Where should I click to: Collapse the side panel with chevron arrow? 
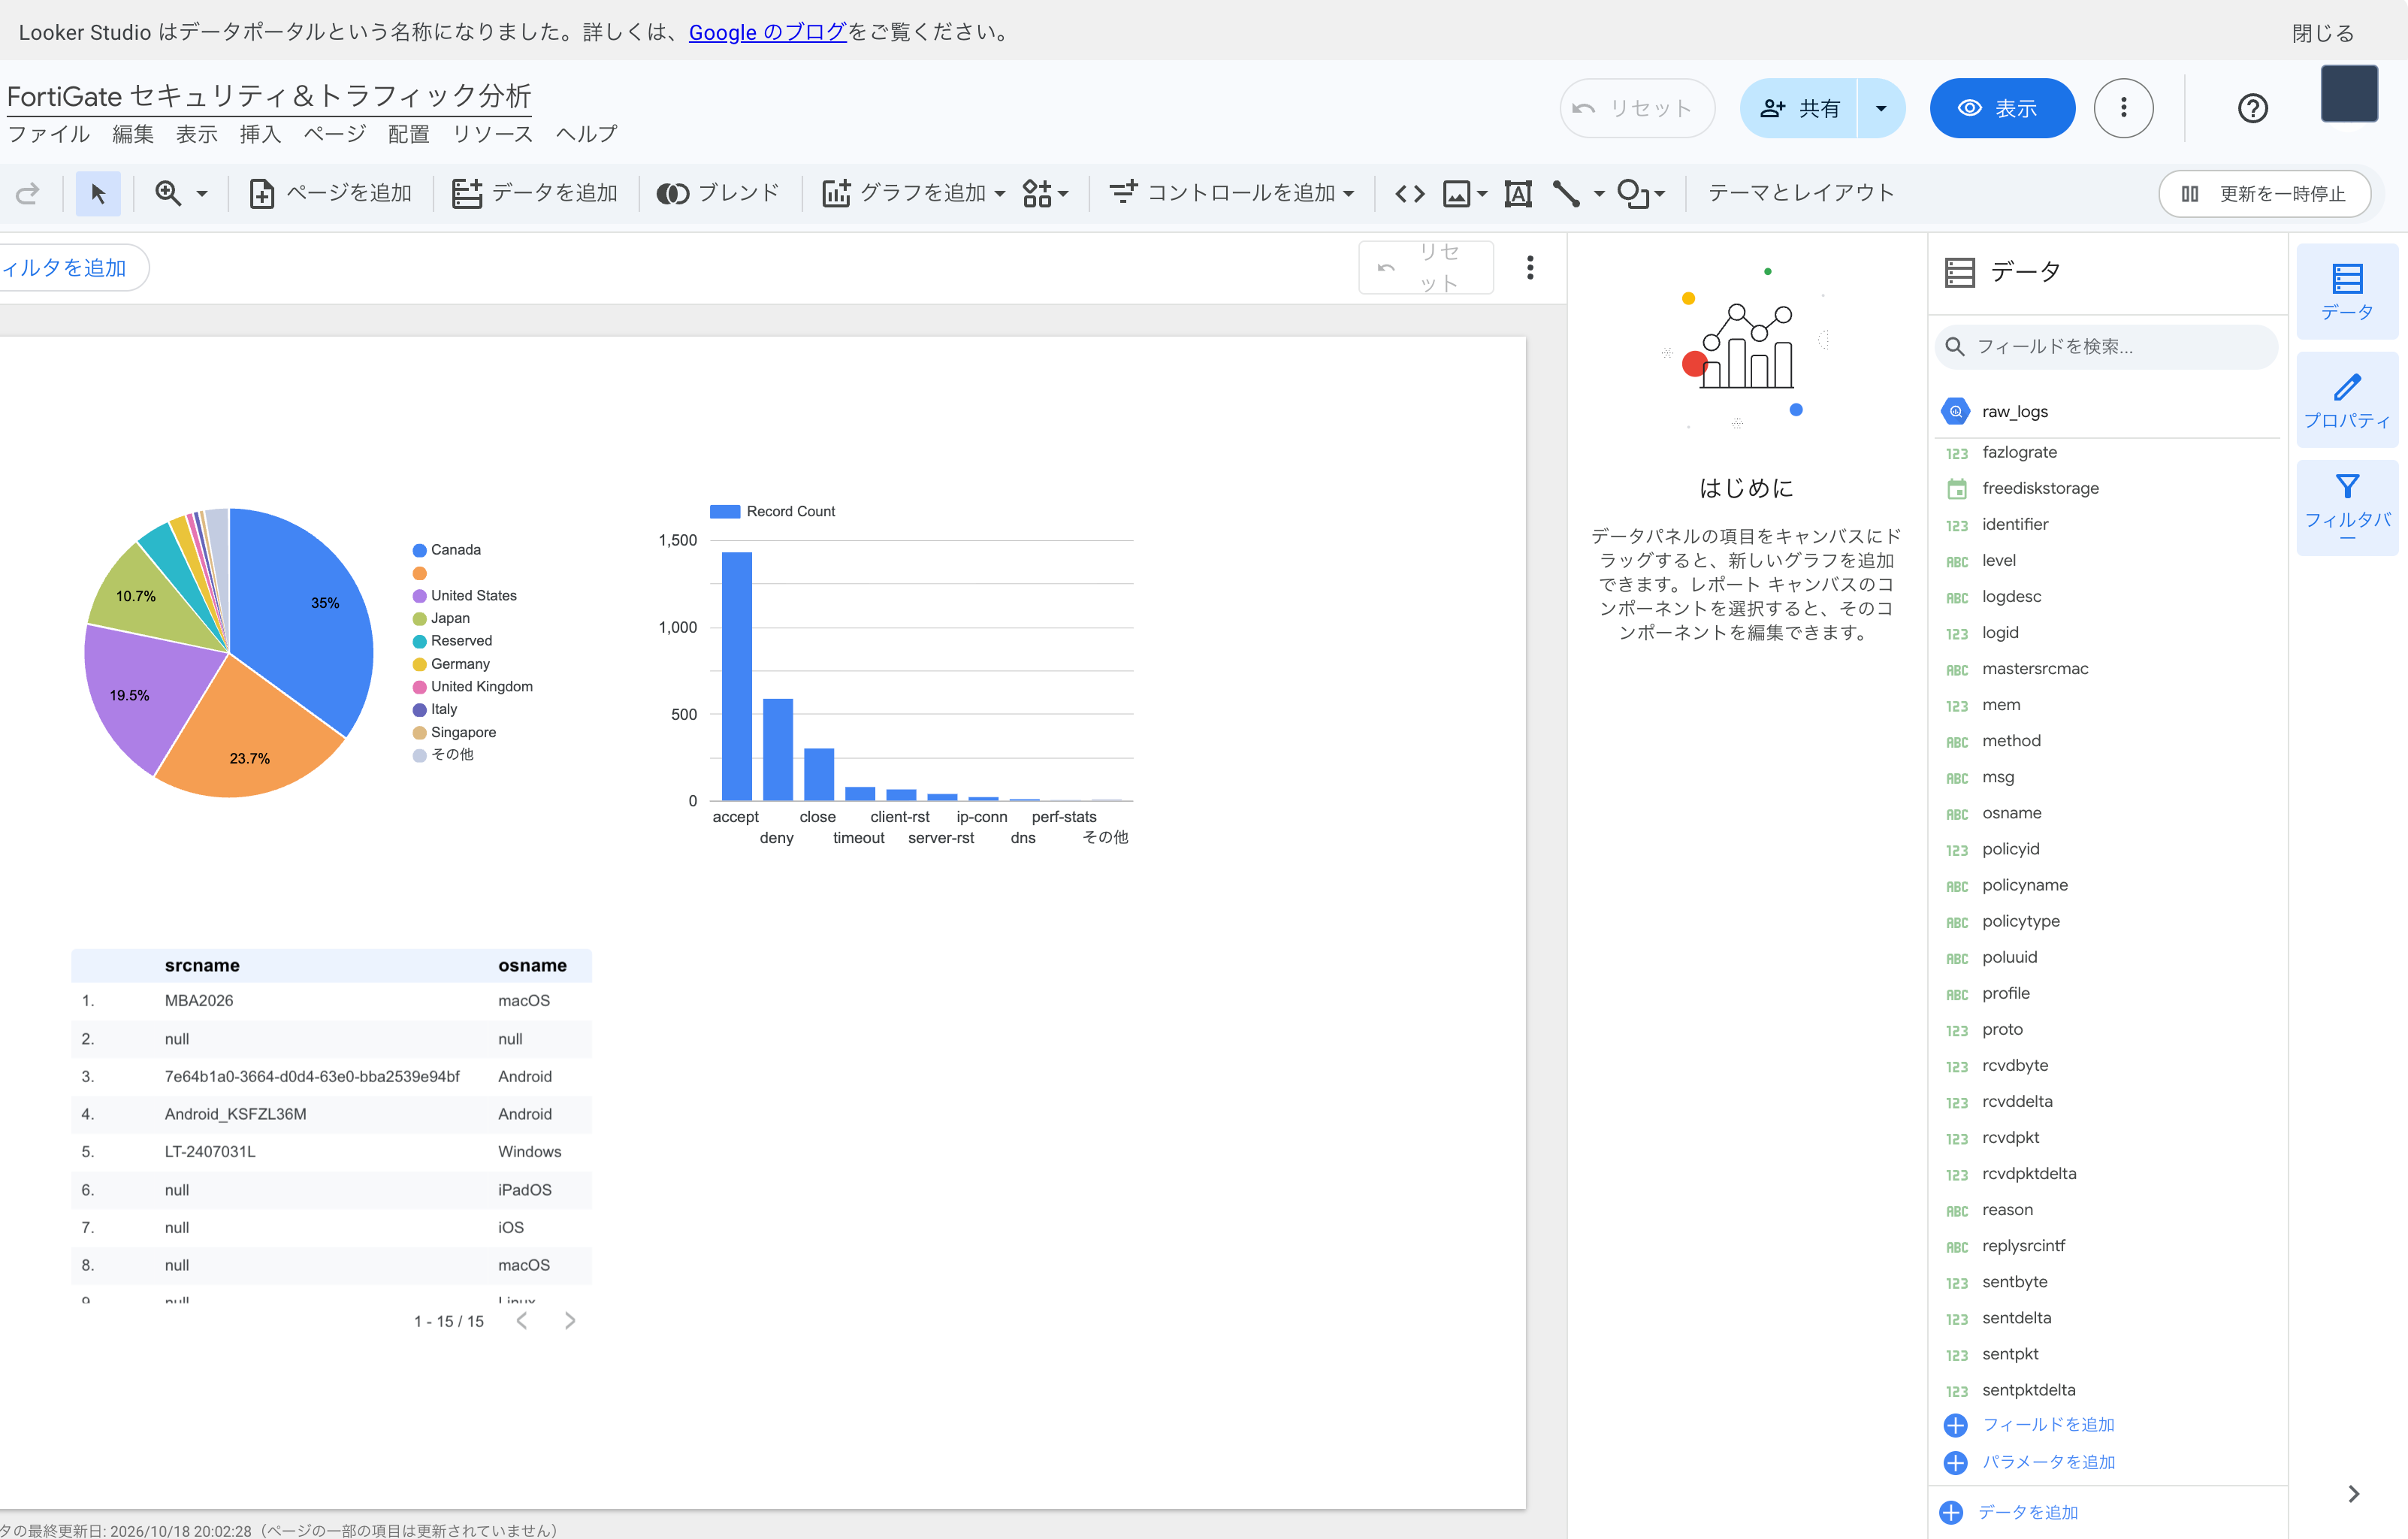tap(2353, 1493)
